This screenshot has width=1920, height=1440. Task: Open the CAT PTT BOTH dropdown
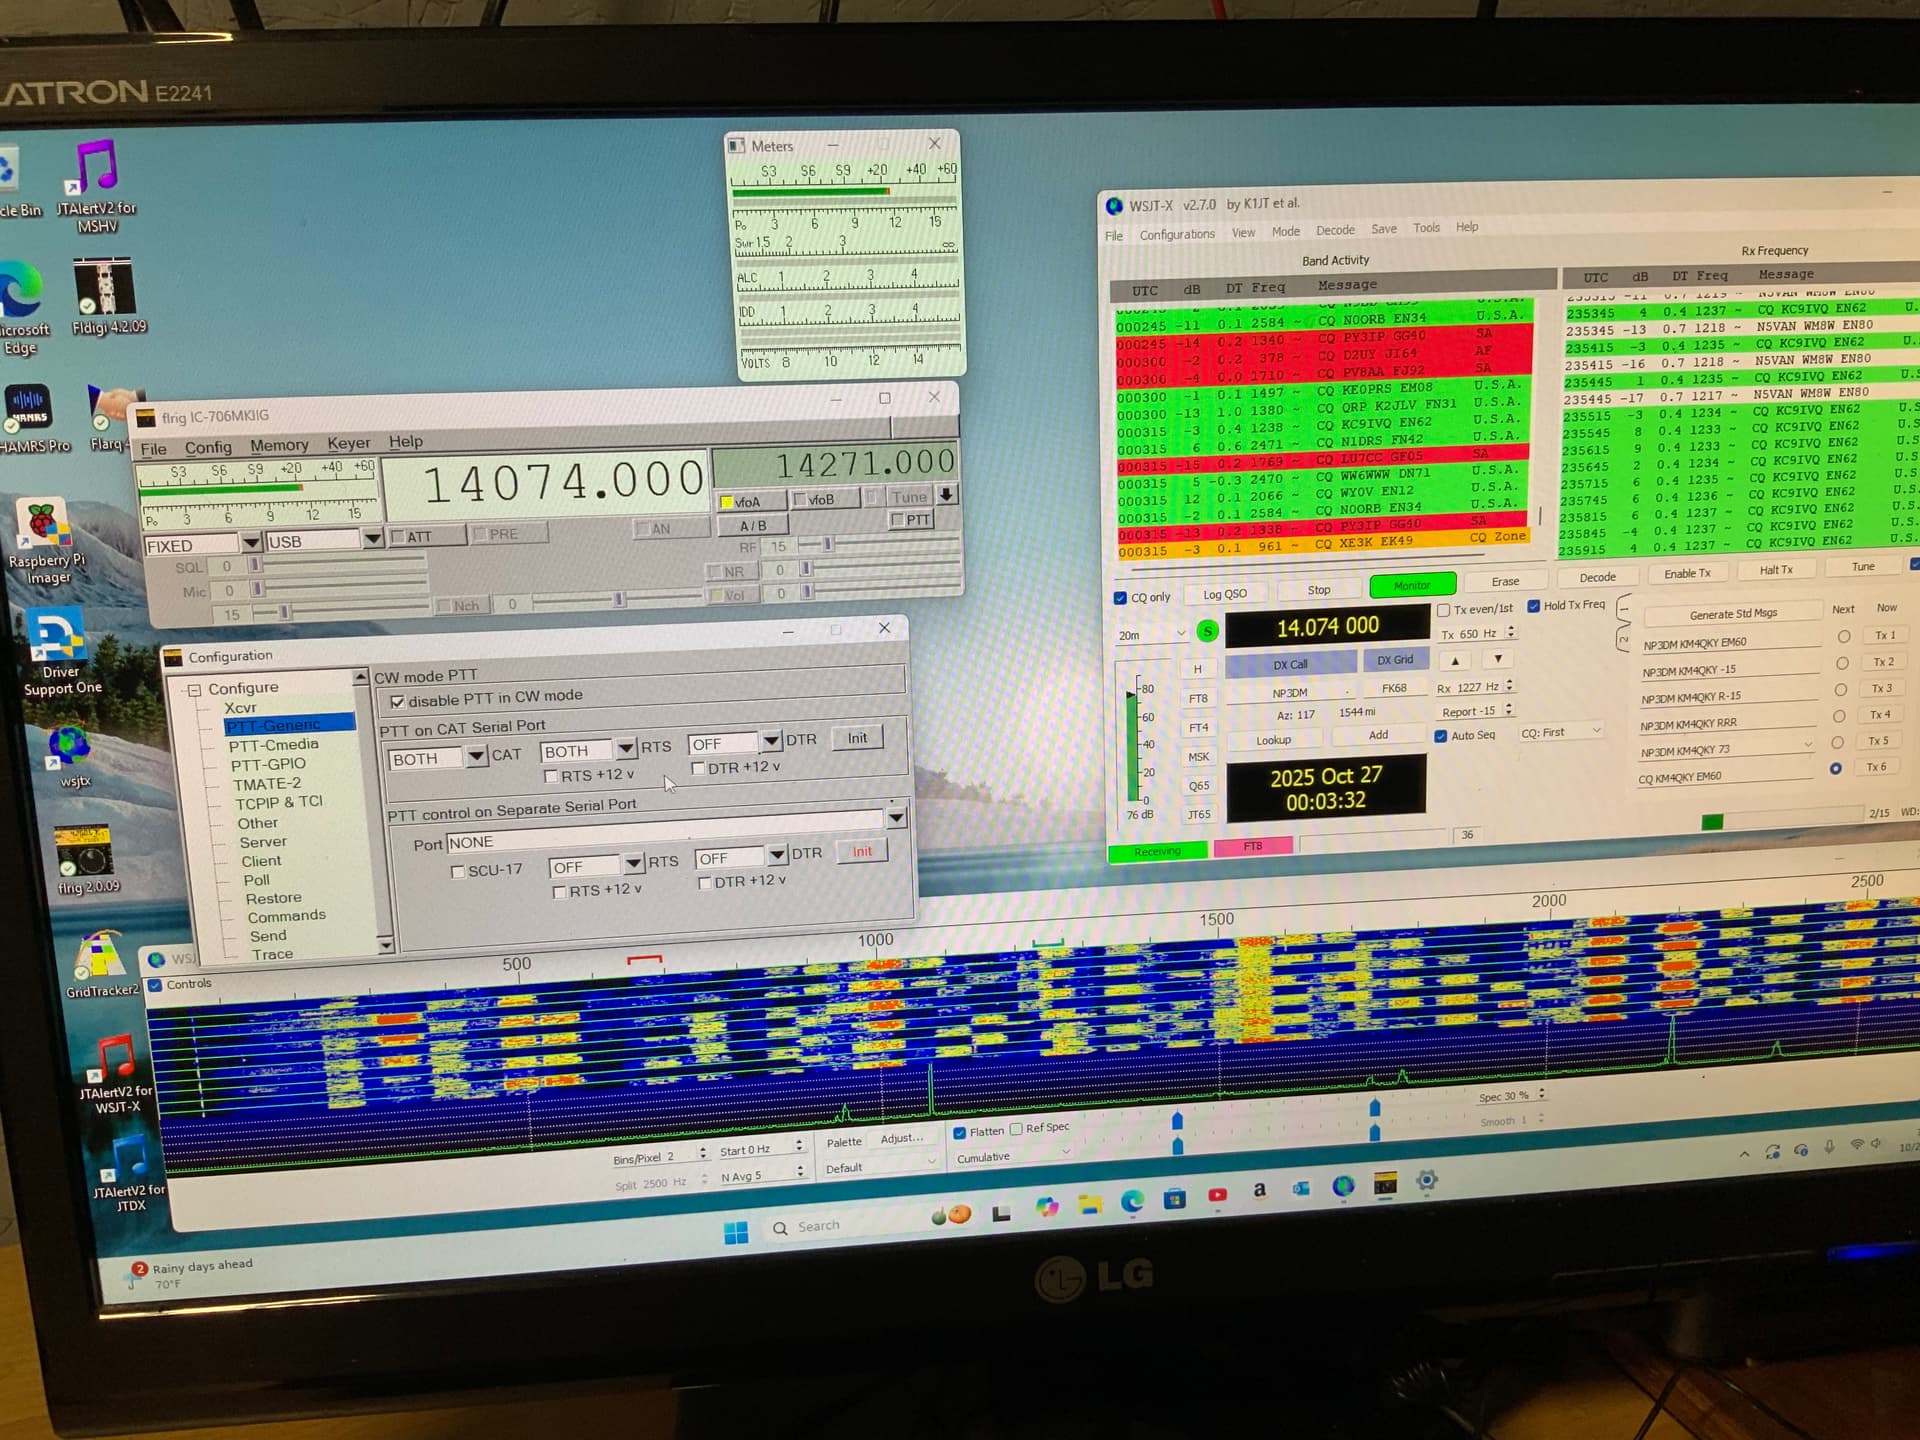point(477,757)
